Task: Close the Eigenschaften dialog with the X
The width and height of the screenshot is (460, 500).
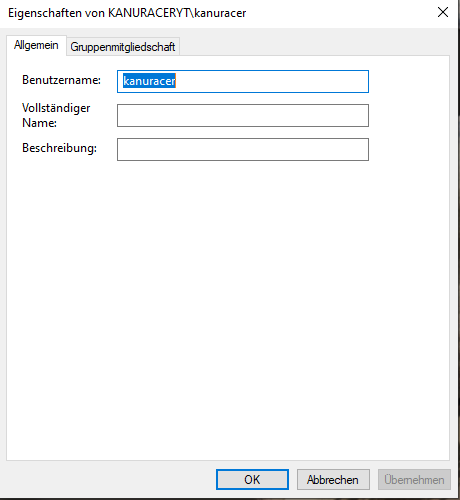Action: tap(443, 12)
